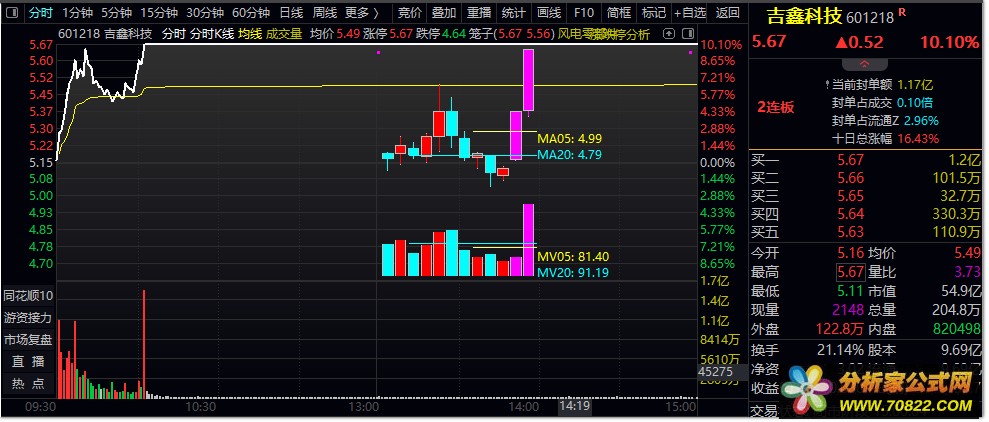Viewport: 989px width, 422px height.
Task: Select the 1分钟 period
Action: (x=78, y=12)
